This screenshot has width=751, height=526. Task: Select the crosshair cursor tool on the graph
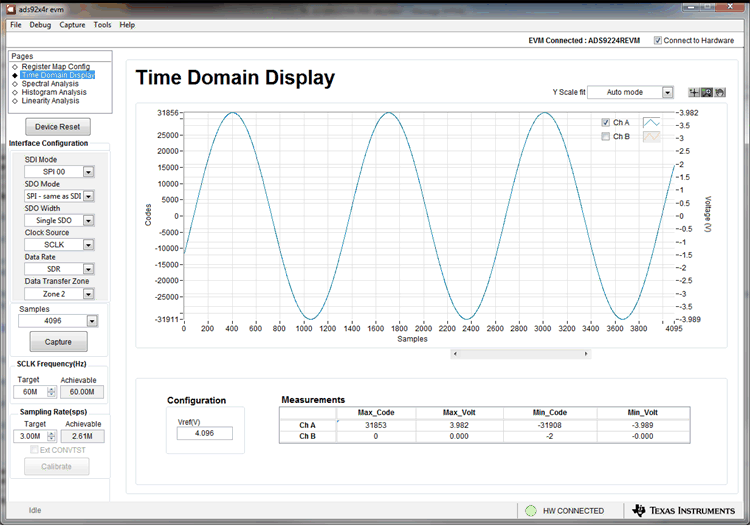click(x=695, y=92)
